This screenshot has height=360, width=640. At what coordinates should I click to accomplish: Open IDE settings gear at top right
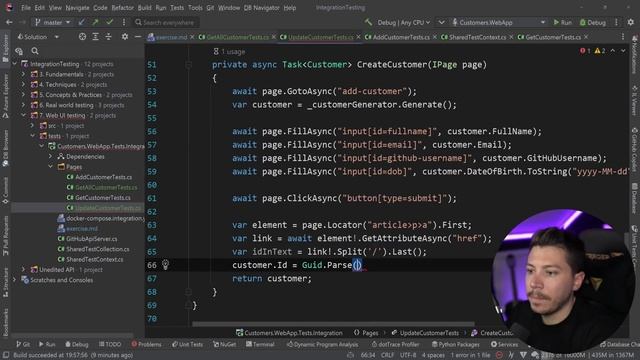pos(631,22)
